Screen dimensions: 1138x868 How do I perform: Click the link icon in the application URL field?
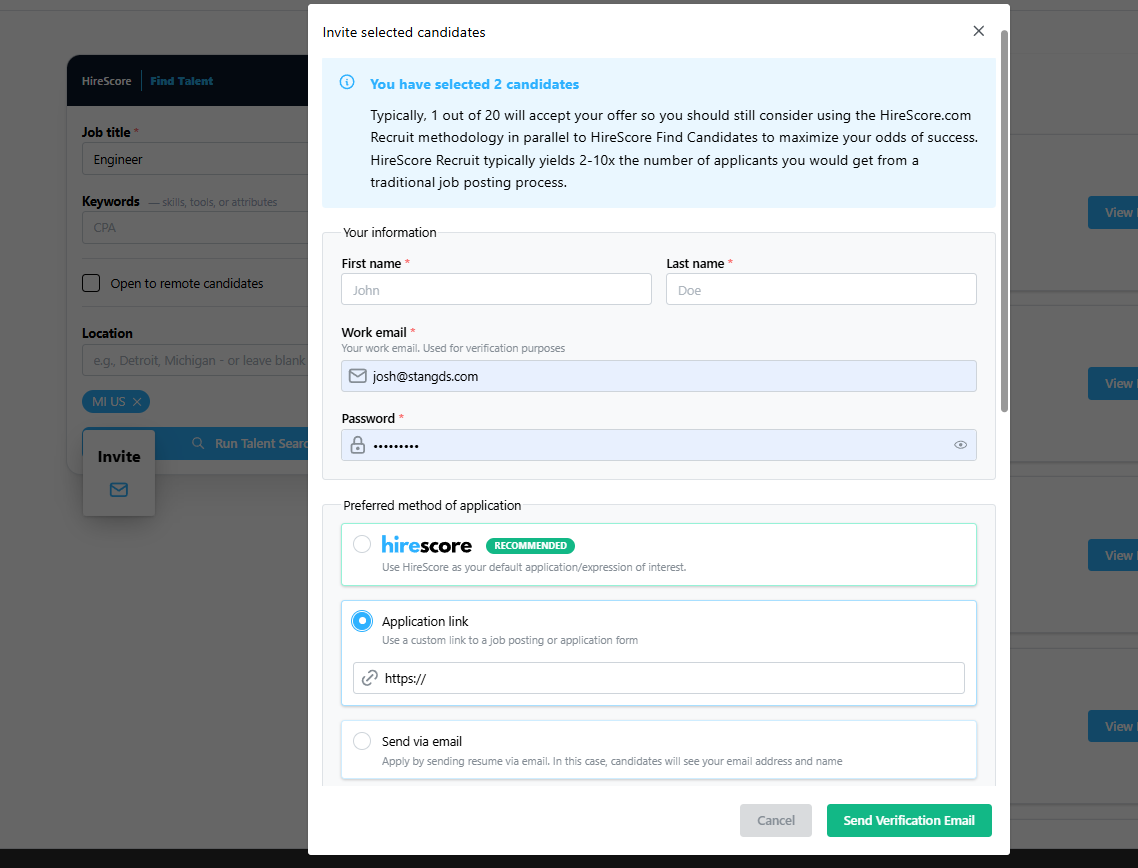pyautogui.click(x=369, y=678)
